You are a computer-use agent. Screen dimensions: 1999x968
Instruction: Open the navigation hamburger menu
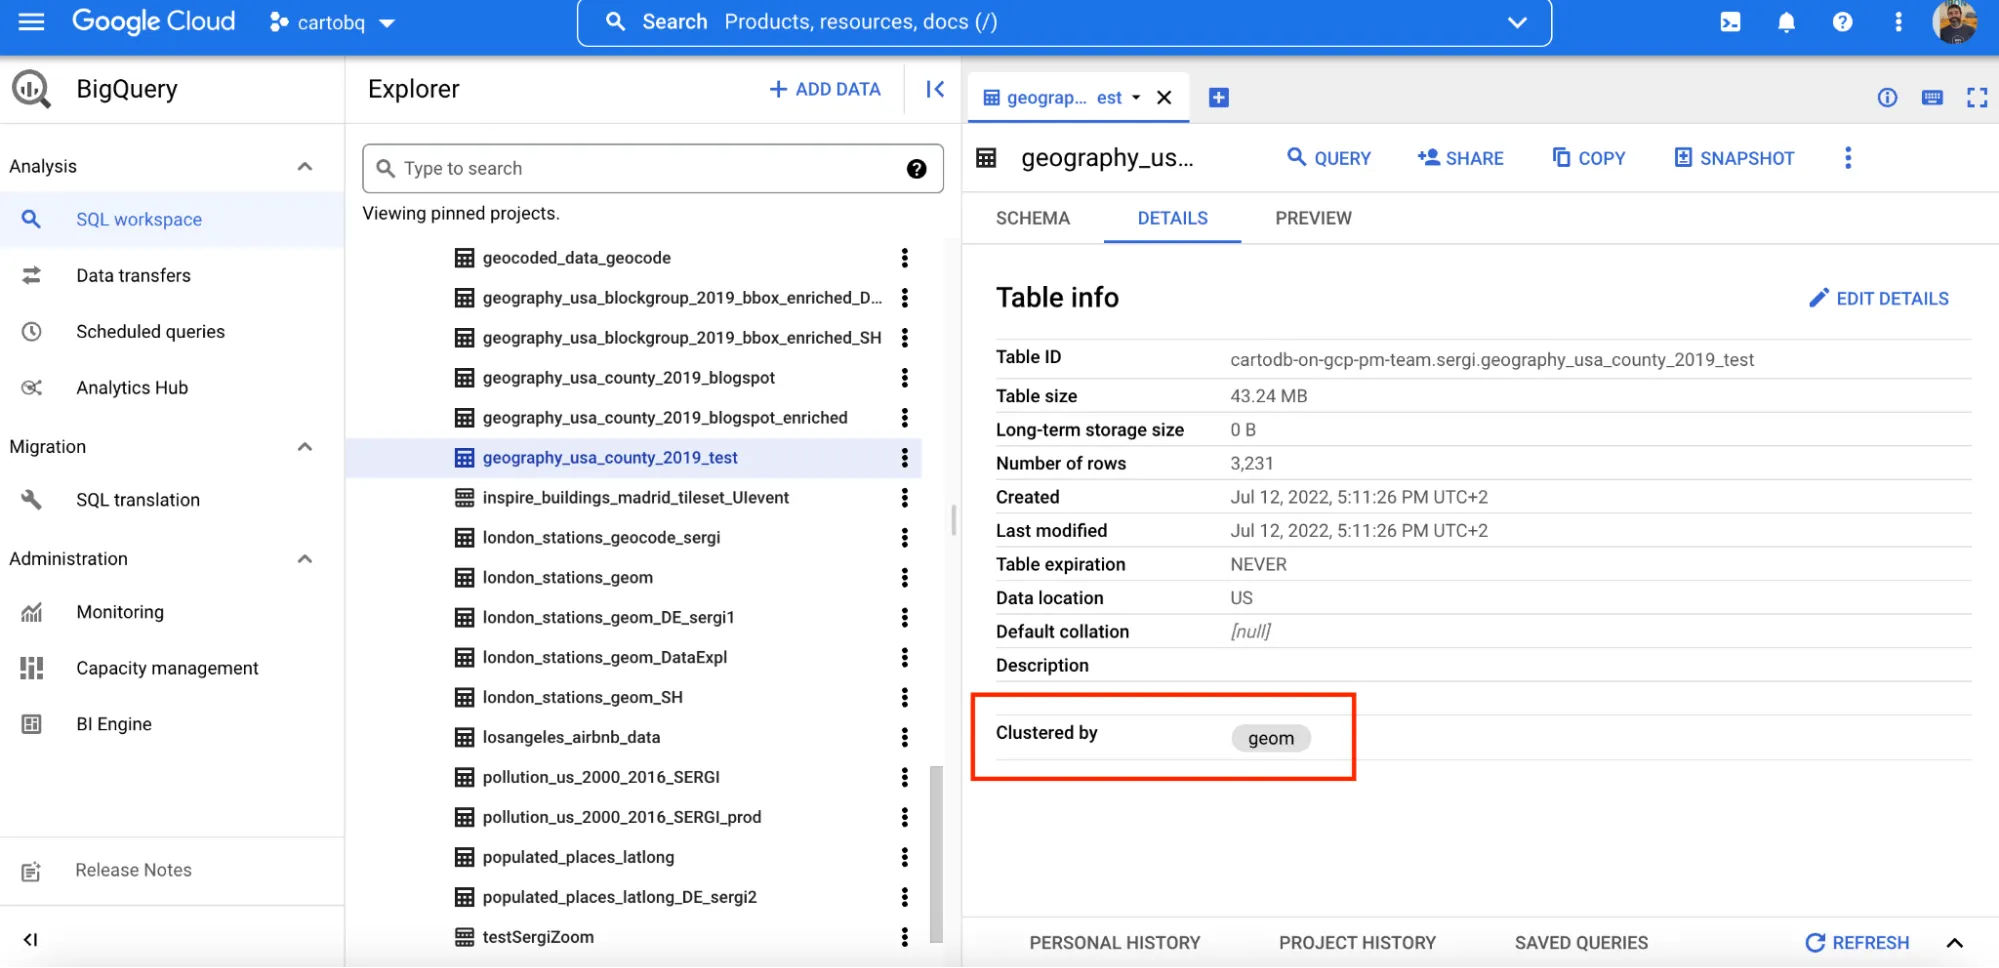[x=31, y=21]
